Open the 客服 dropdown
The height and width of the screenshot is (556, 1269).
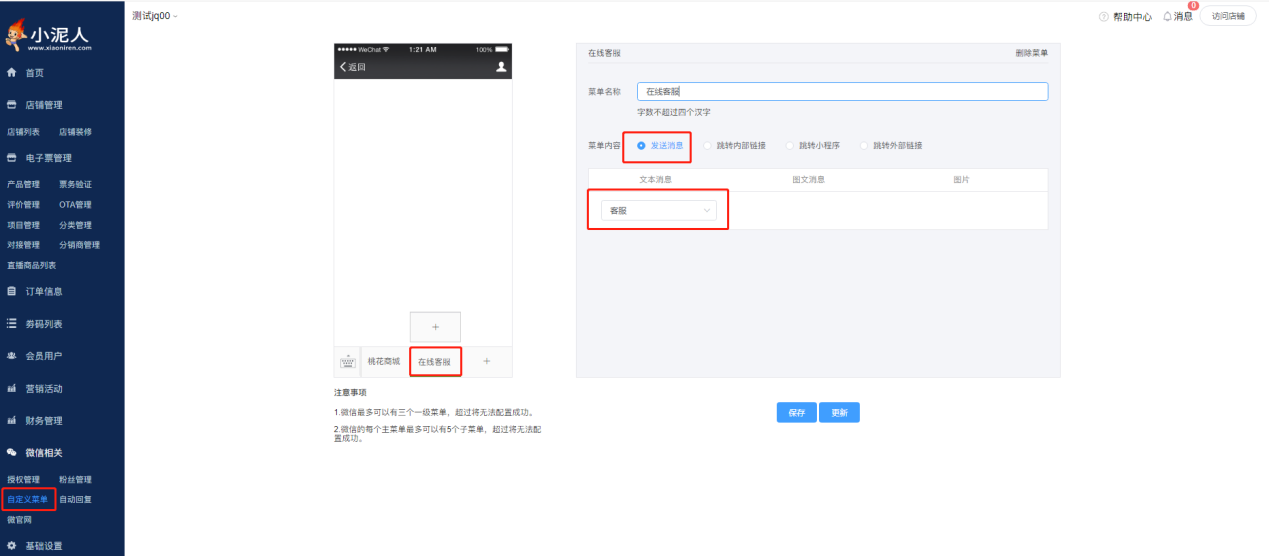[x=659, y=211]
